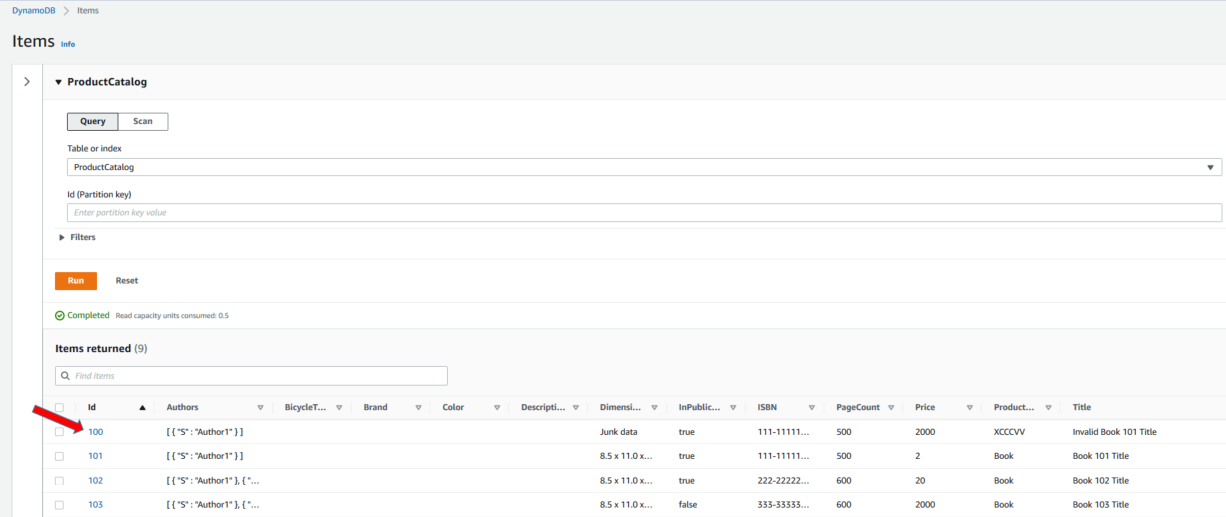Viewport: 1226px width, 517px height.
Task: Click 'Junk data' dimensions cell
Action: (x=618, y=432)
